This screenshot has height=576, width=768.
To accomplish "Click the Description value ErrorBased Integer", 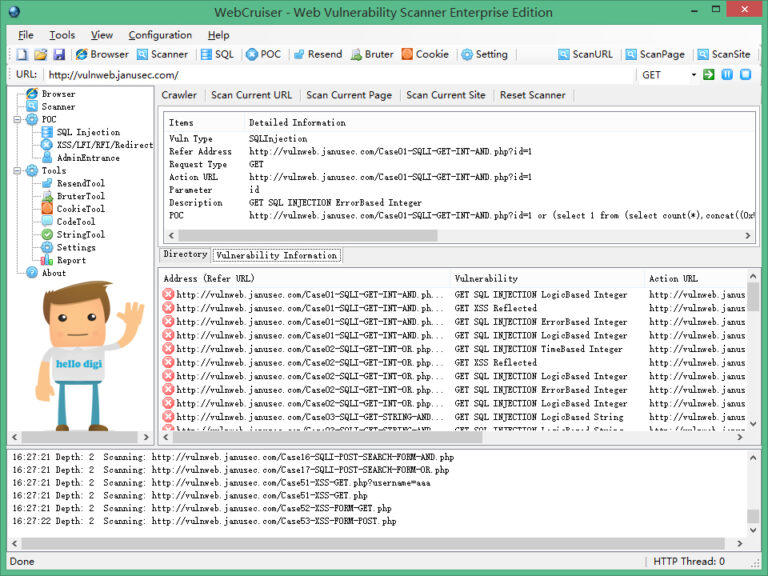I will click(335, 202).
